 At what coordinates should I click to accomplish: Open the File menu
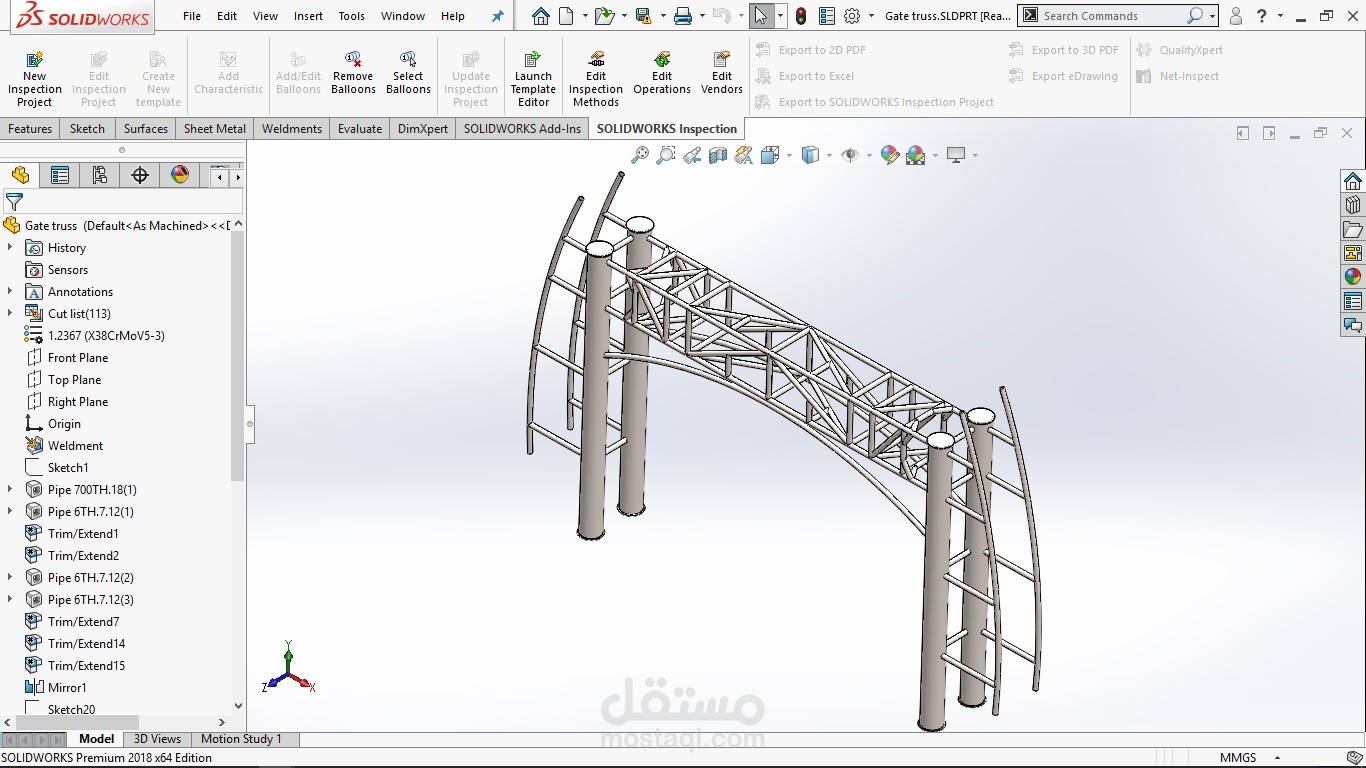click(192, 16)
